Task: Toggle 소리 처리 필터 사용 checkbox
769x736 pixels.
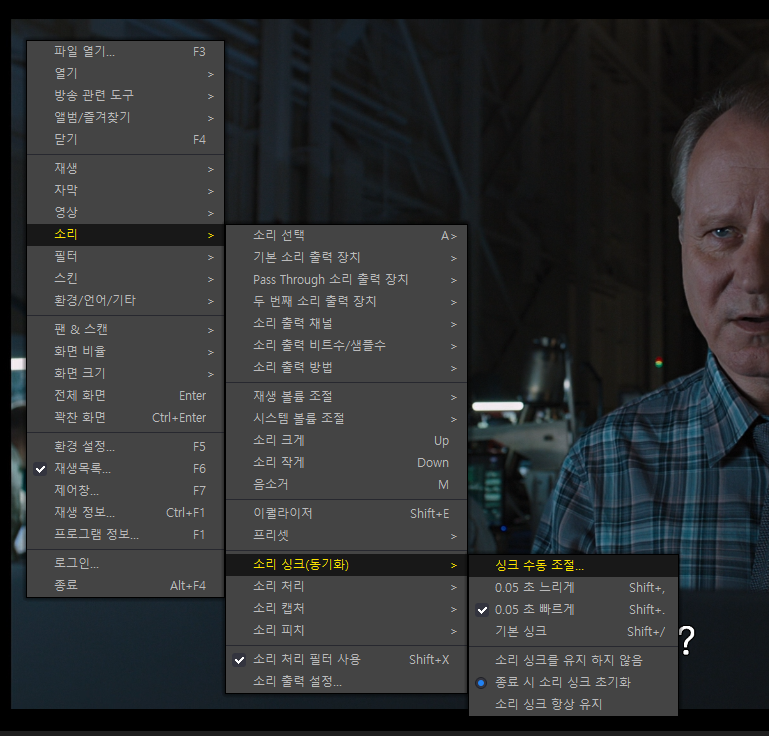Action: pyautogui.click(x=346, y=660)
